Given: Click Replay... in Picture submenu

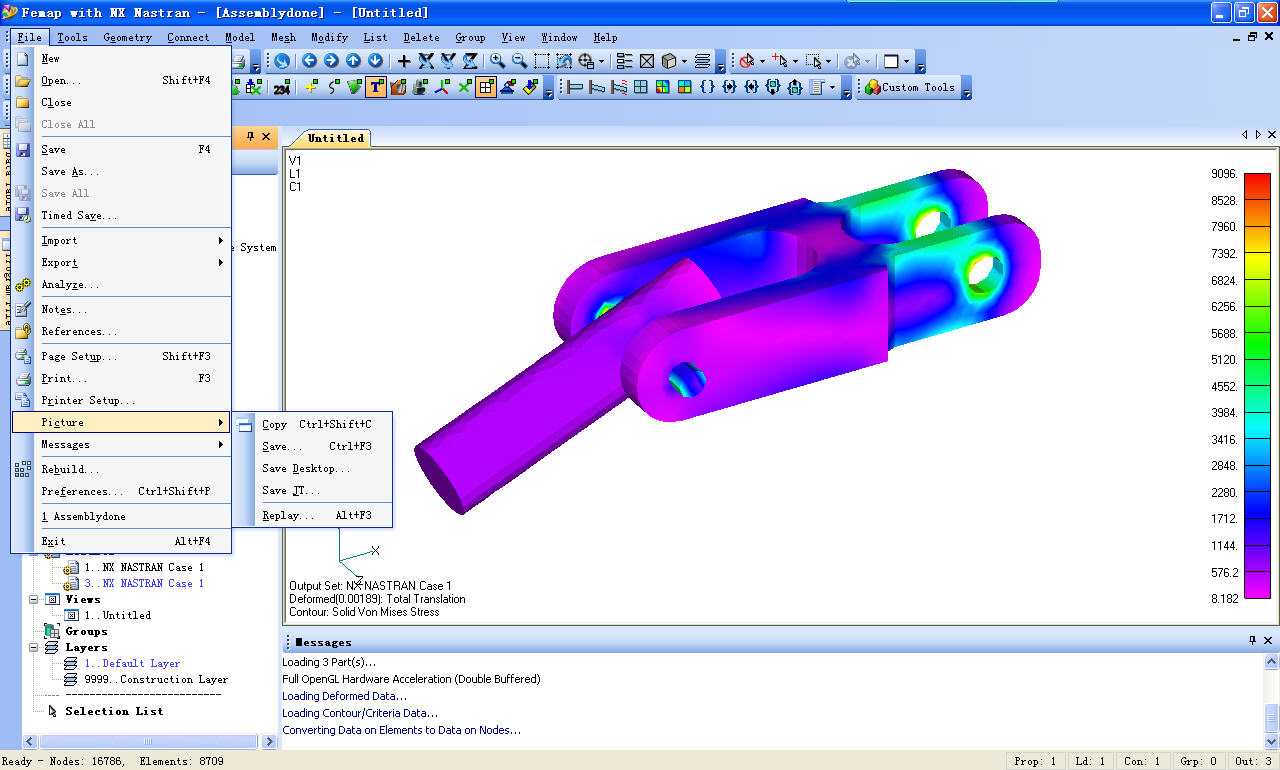Looking at the screenshot, I should coord(312,515).
